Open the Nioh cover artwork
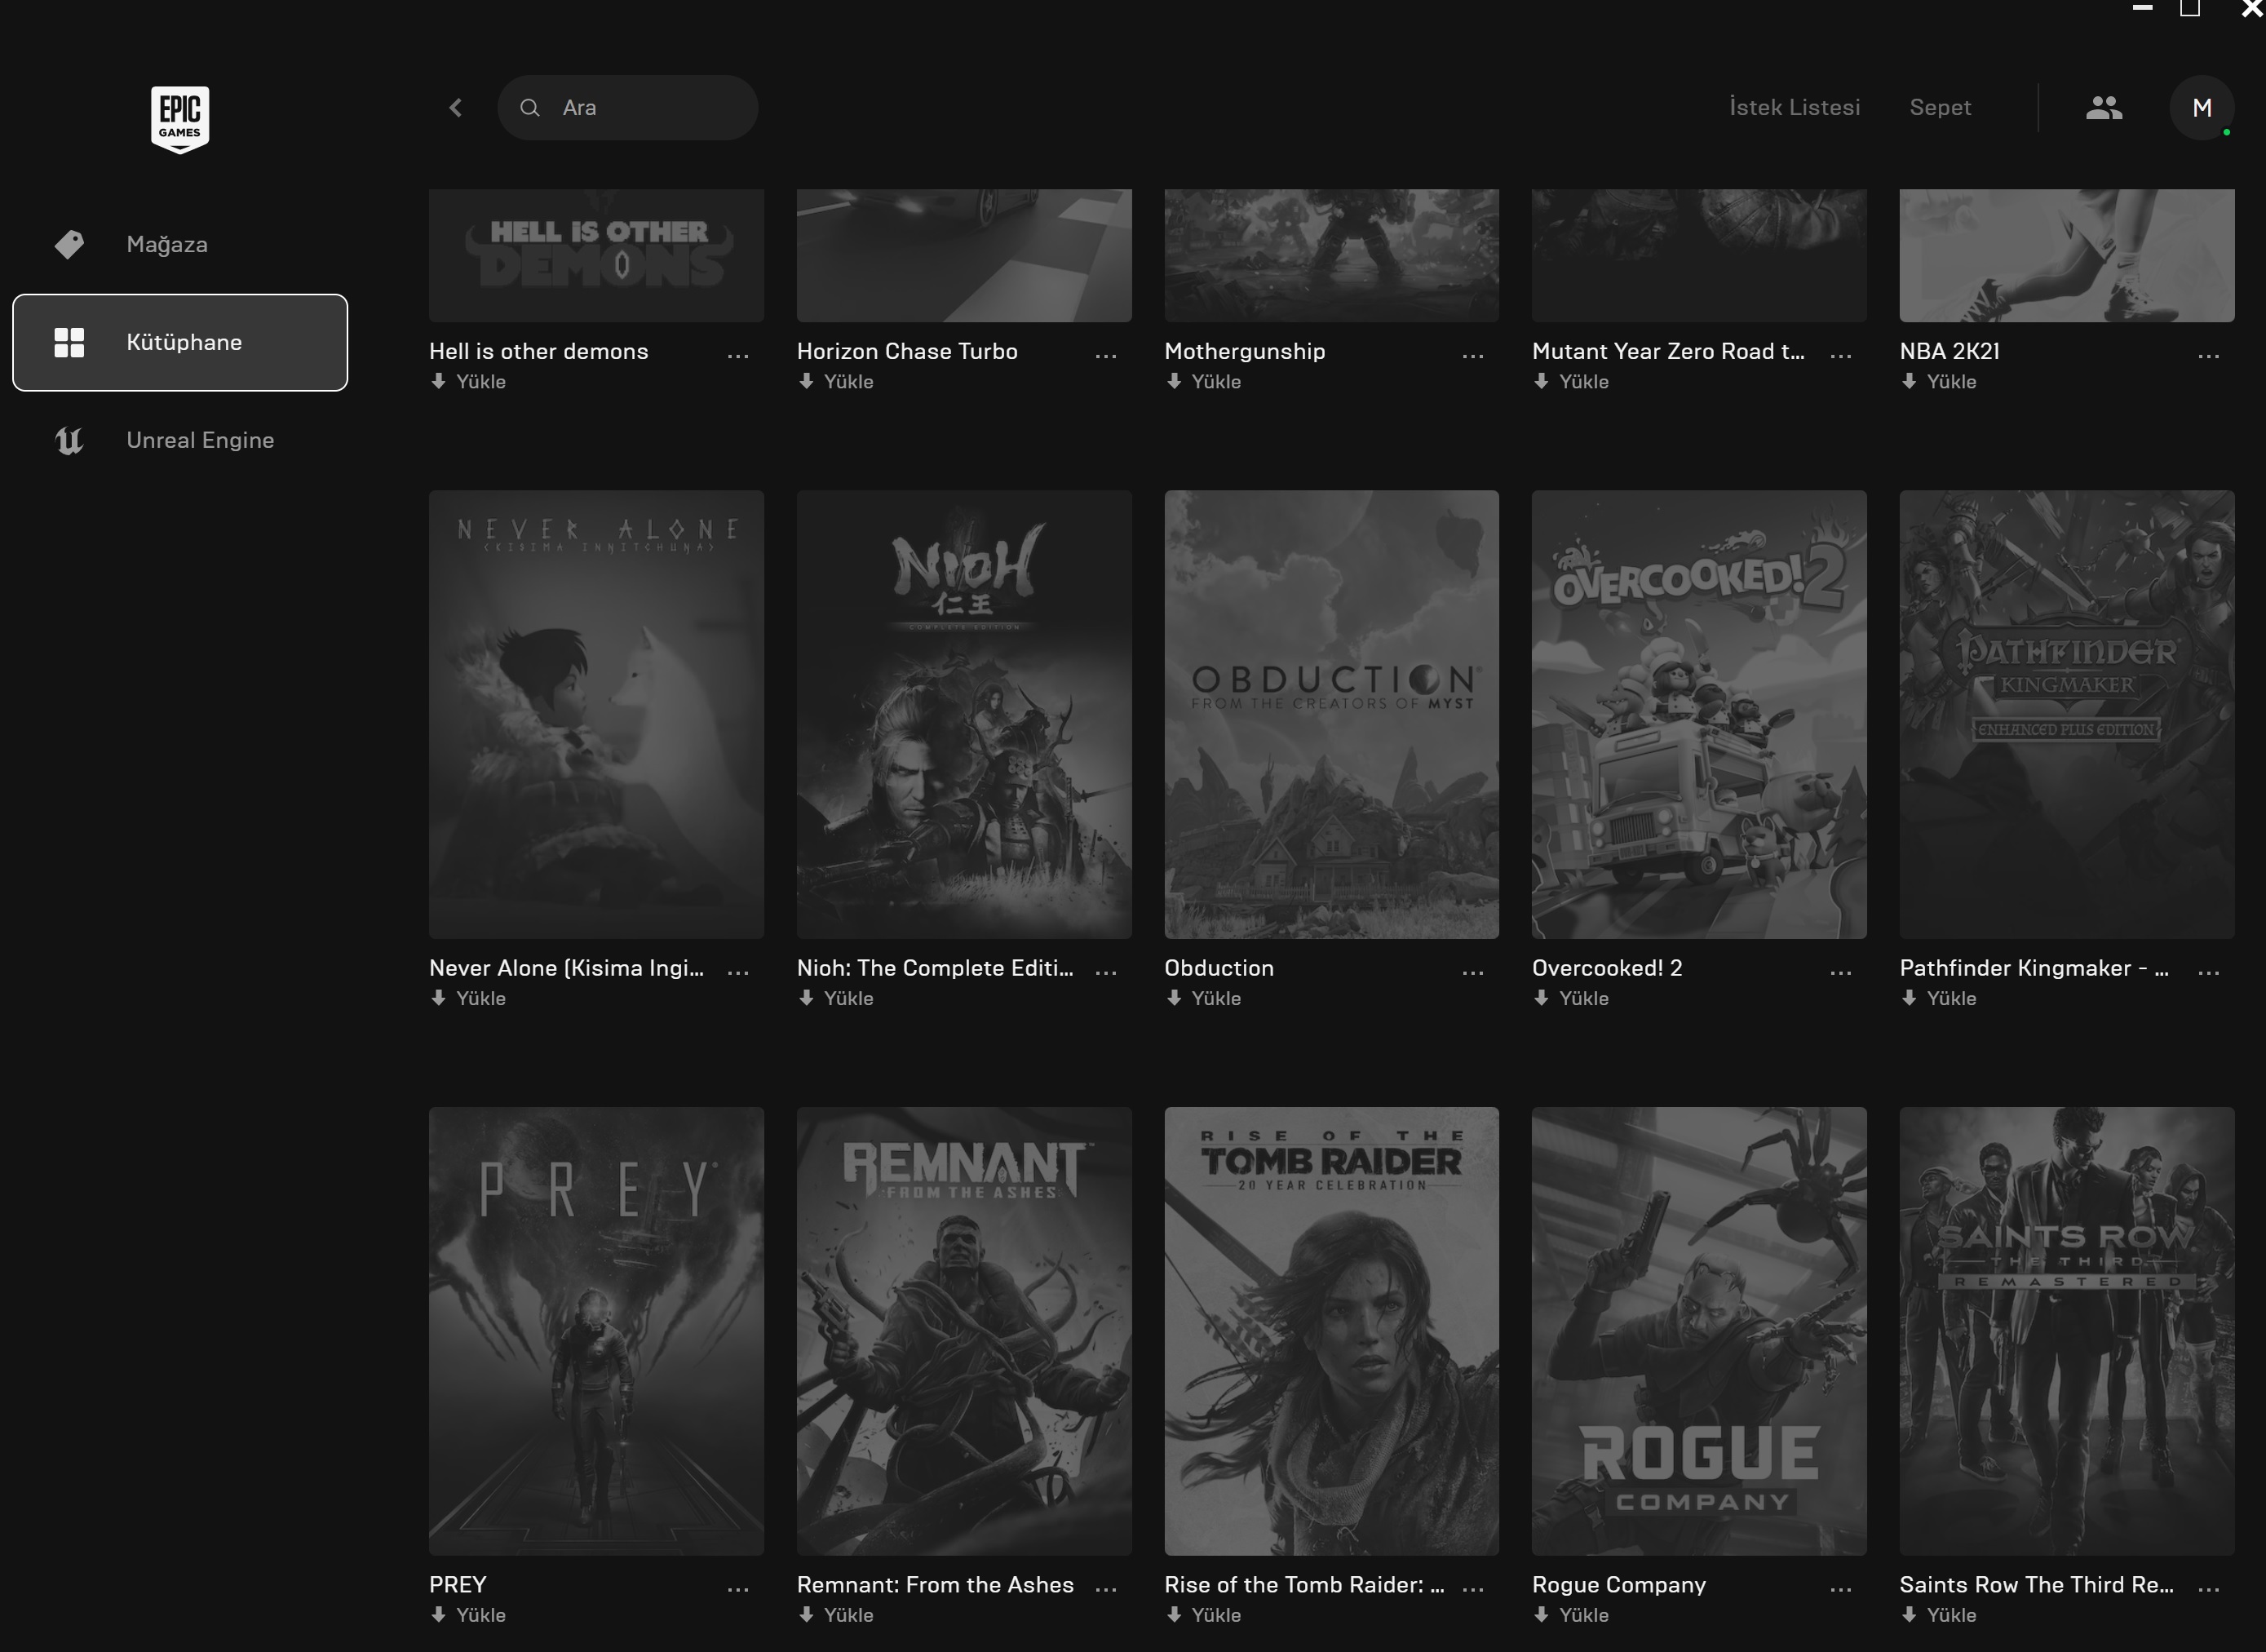The height and width of the screenshot is (1652, 2266). pyautogui.click(x=964, y=714)
